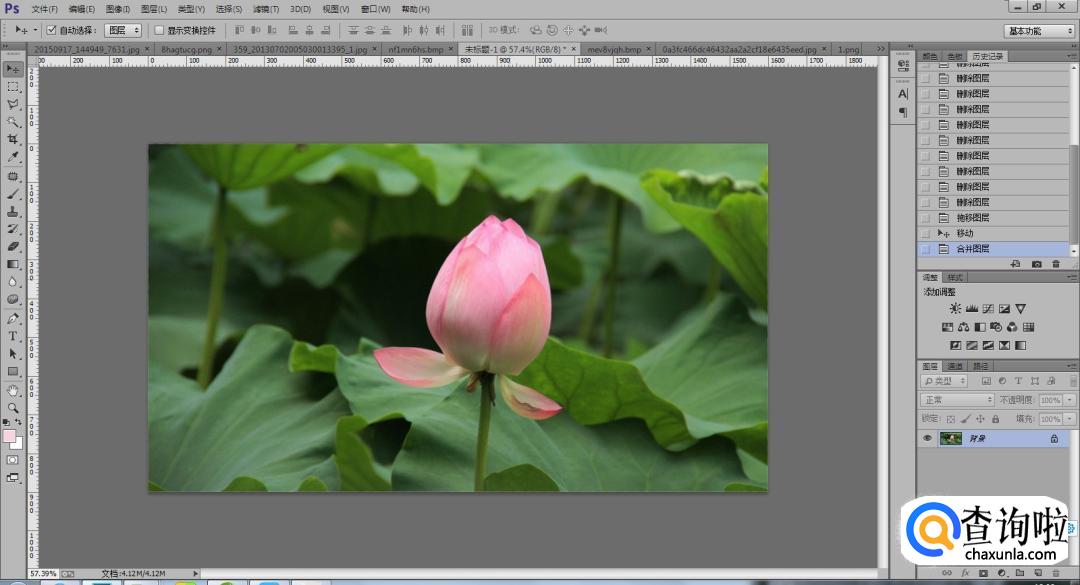Switch to the 通道 tab
Viewport: 1080px width, 585px height.
pos(955,366)
